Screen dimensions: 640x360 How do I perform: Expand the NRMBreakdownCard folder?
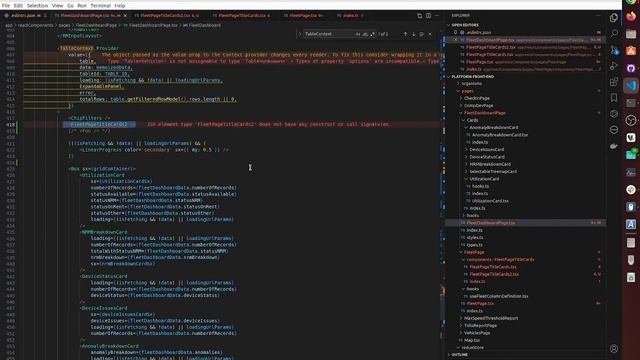click(490, 164)
